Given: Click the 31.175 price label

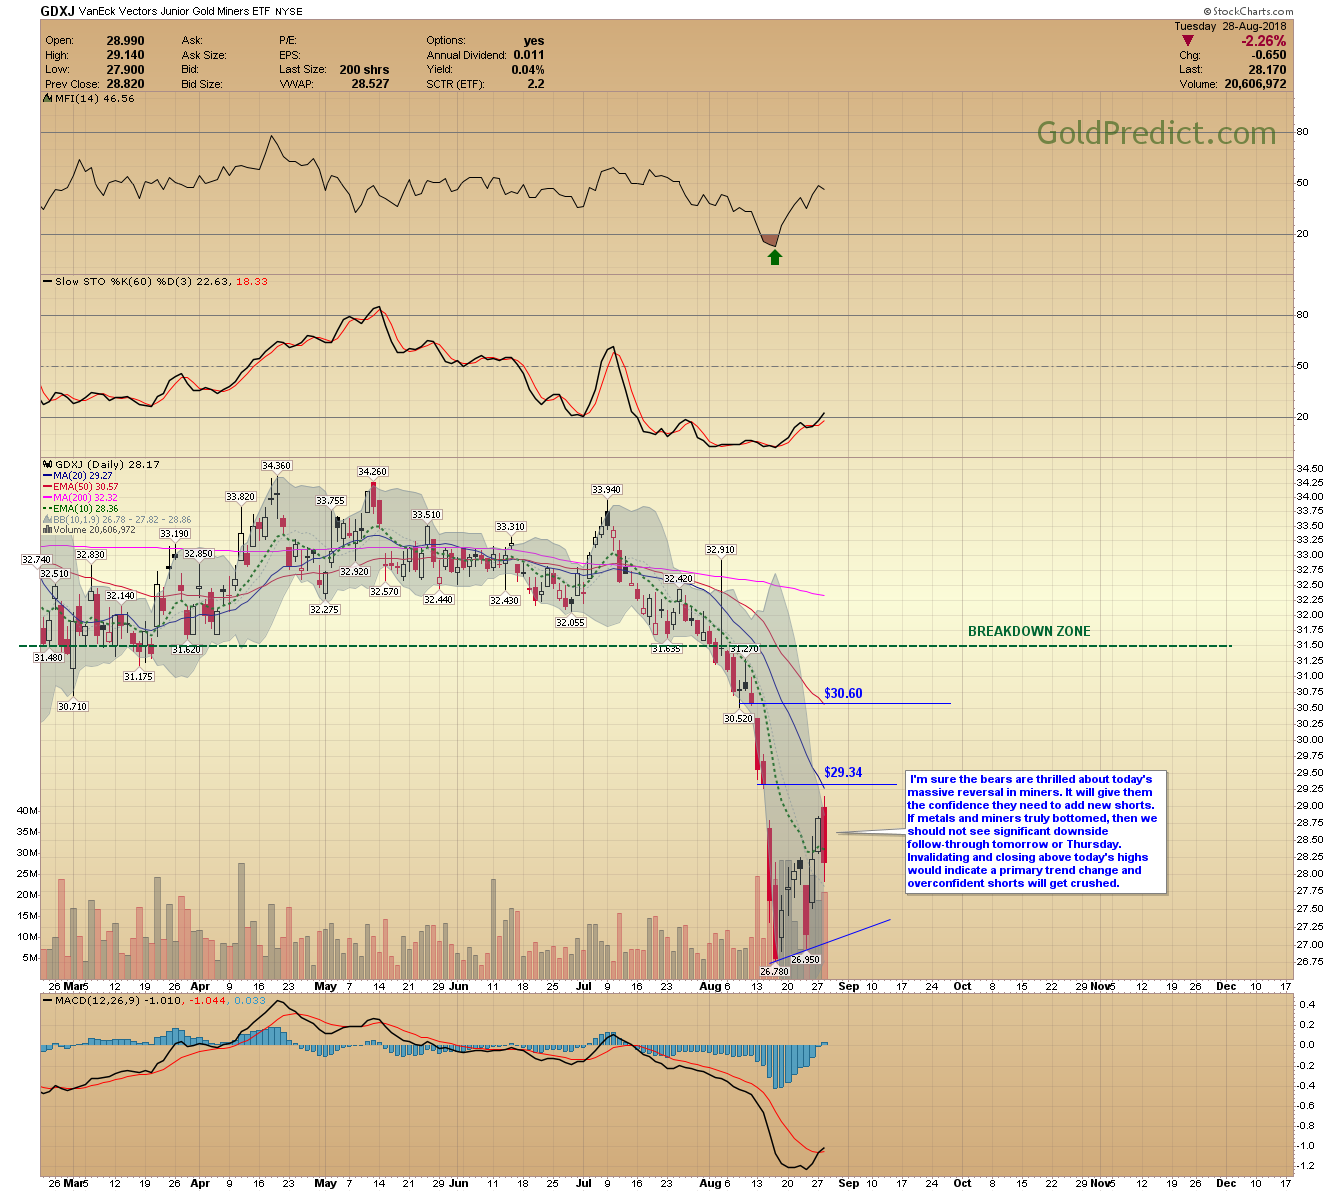Looking at the screenshot, I should [x=138, y=676].
